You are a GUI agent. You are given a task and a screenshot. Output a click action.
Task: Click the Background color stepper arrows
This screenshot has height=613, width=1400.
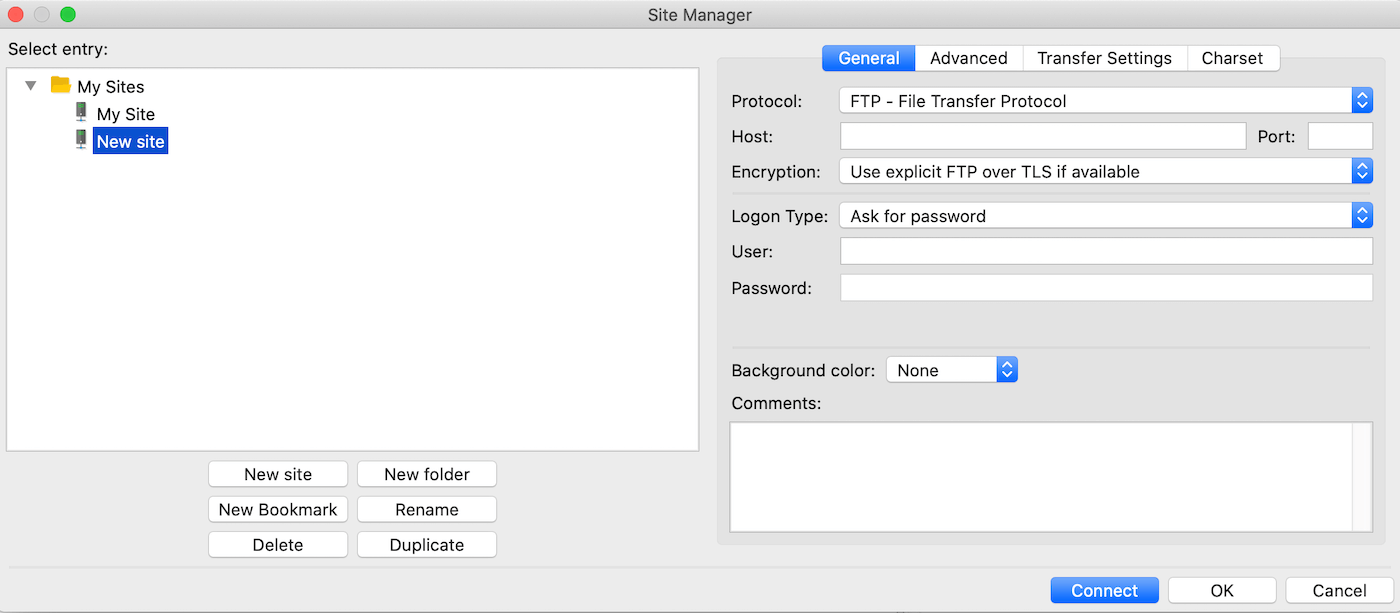(1007, 369)
